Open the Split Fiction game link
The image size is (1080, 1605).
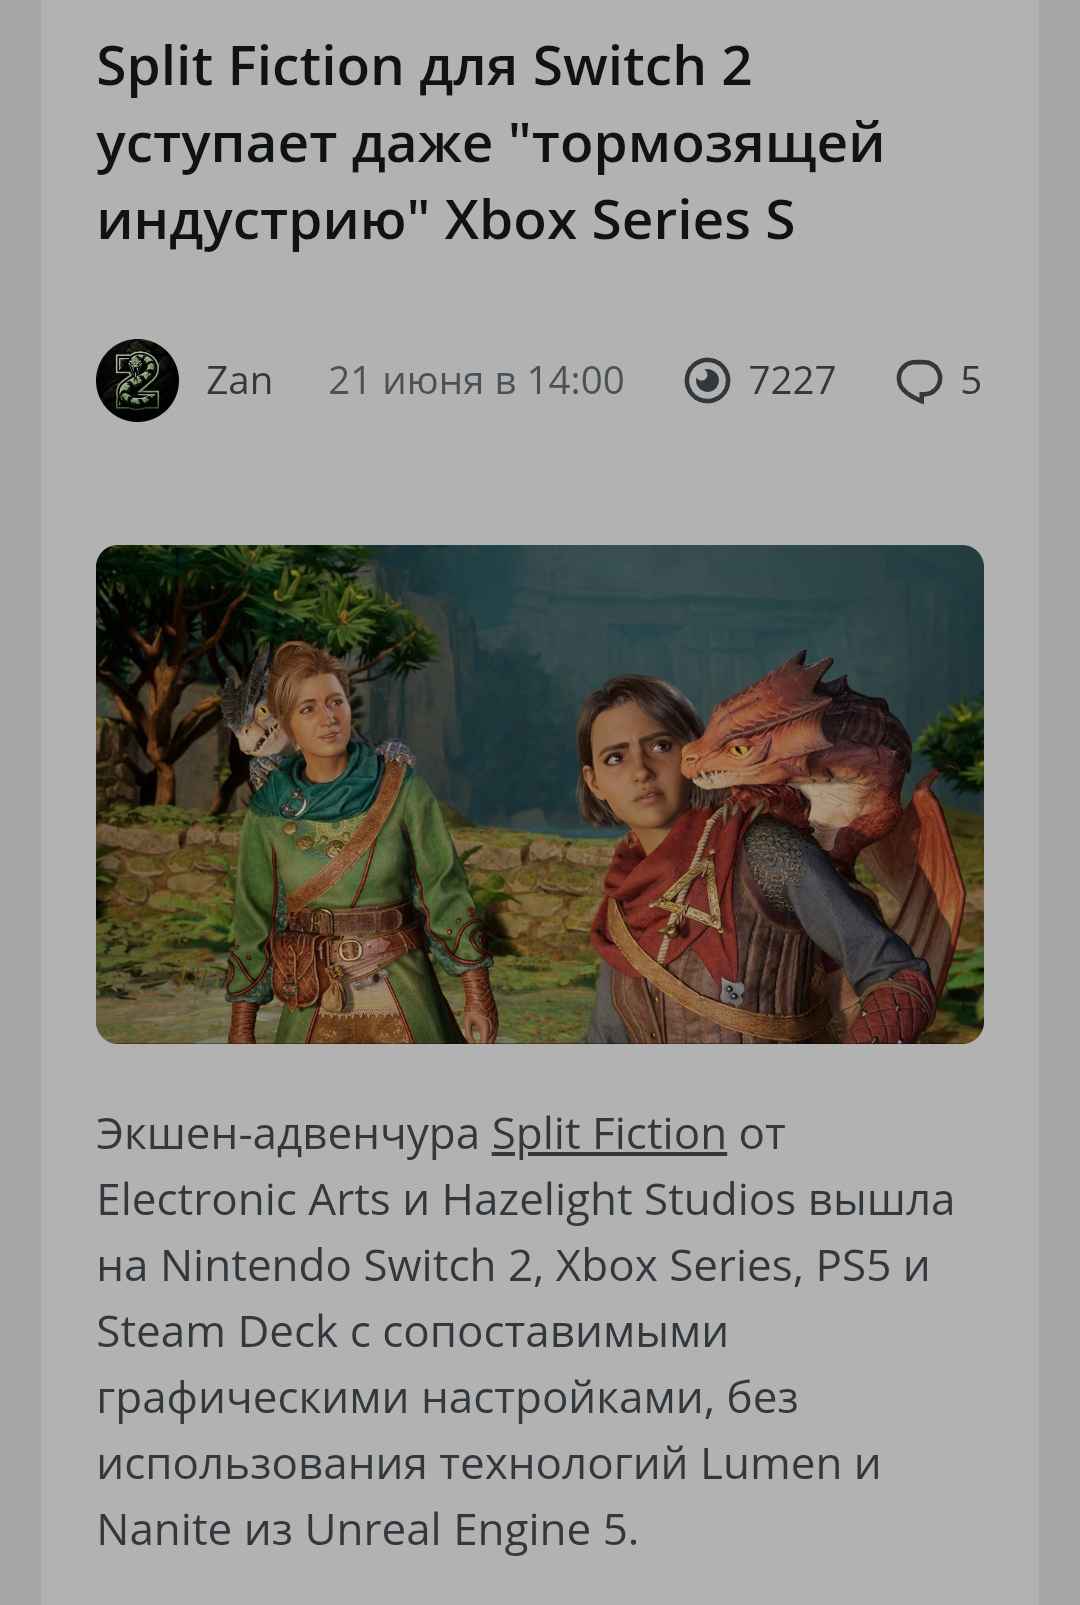point(609,1134)
